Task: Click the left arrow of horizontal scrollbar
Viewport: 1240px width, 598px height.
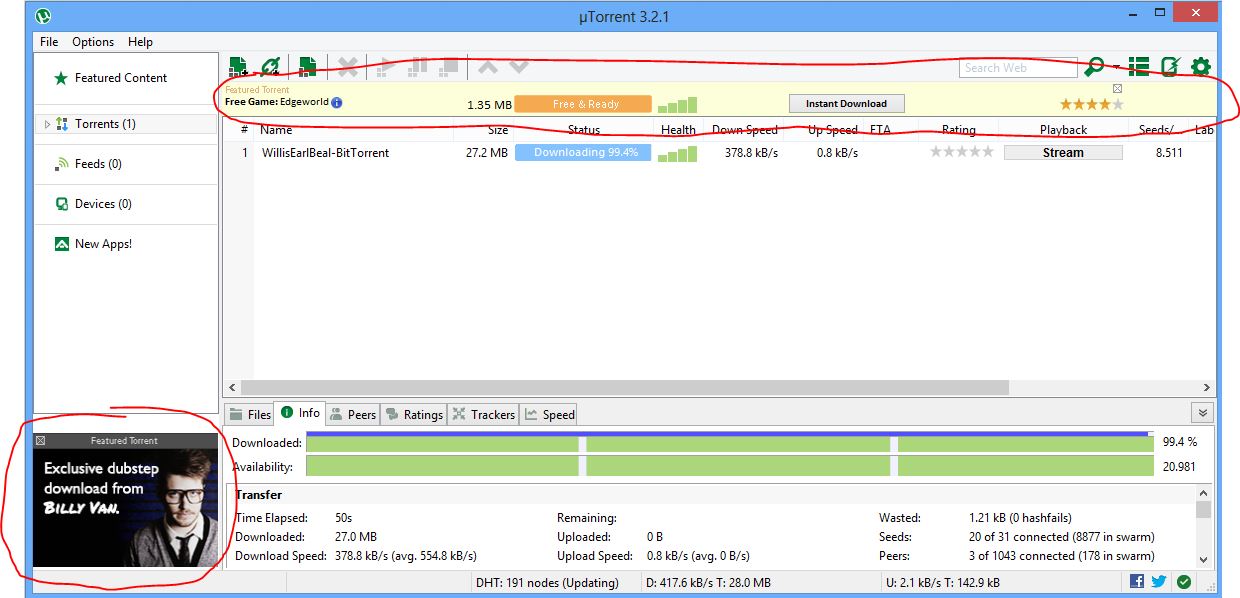Action: (x=233, y=387)
